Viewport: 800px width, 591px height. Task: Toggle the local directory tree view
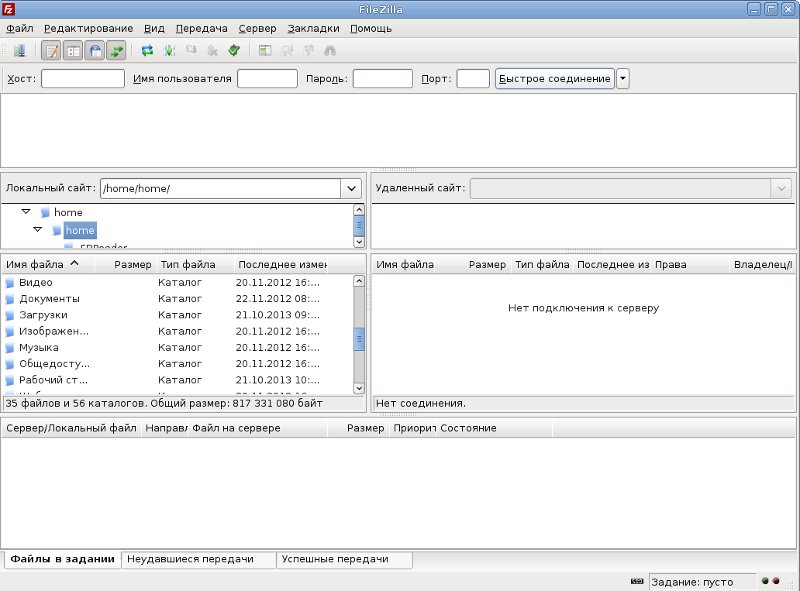pyautogui.click(x=73, y=50)
